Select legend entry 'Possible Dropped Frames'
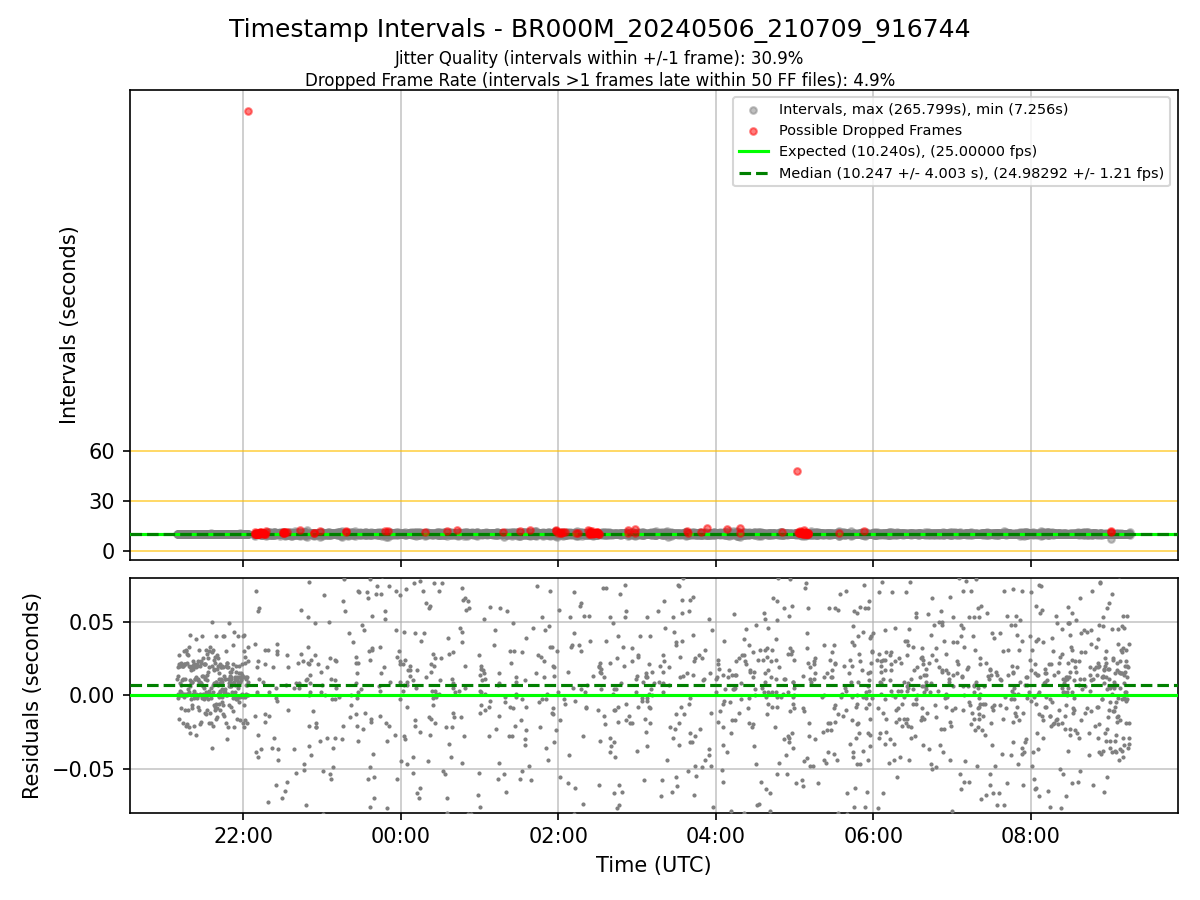The image size is (1200, 900). 870,130
